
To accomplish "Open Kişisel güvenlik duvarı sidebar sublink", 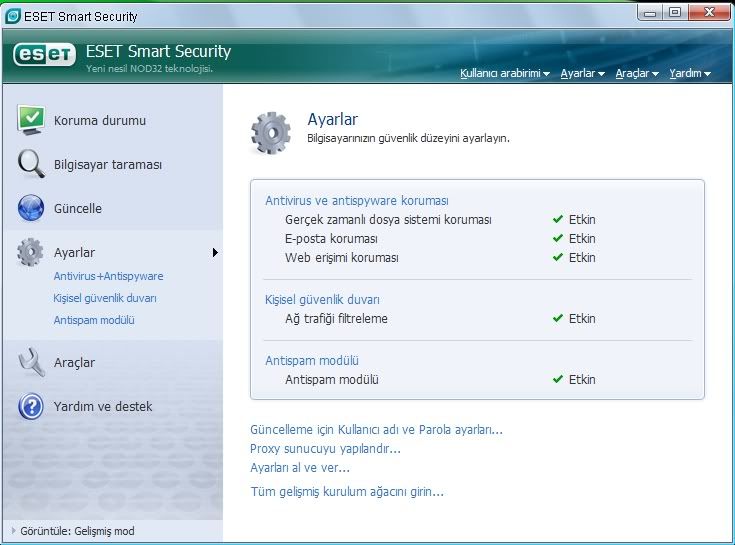I will pos(105,298).
